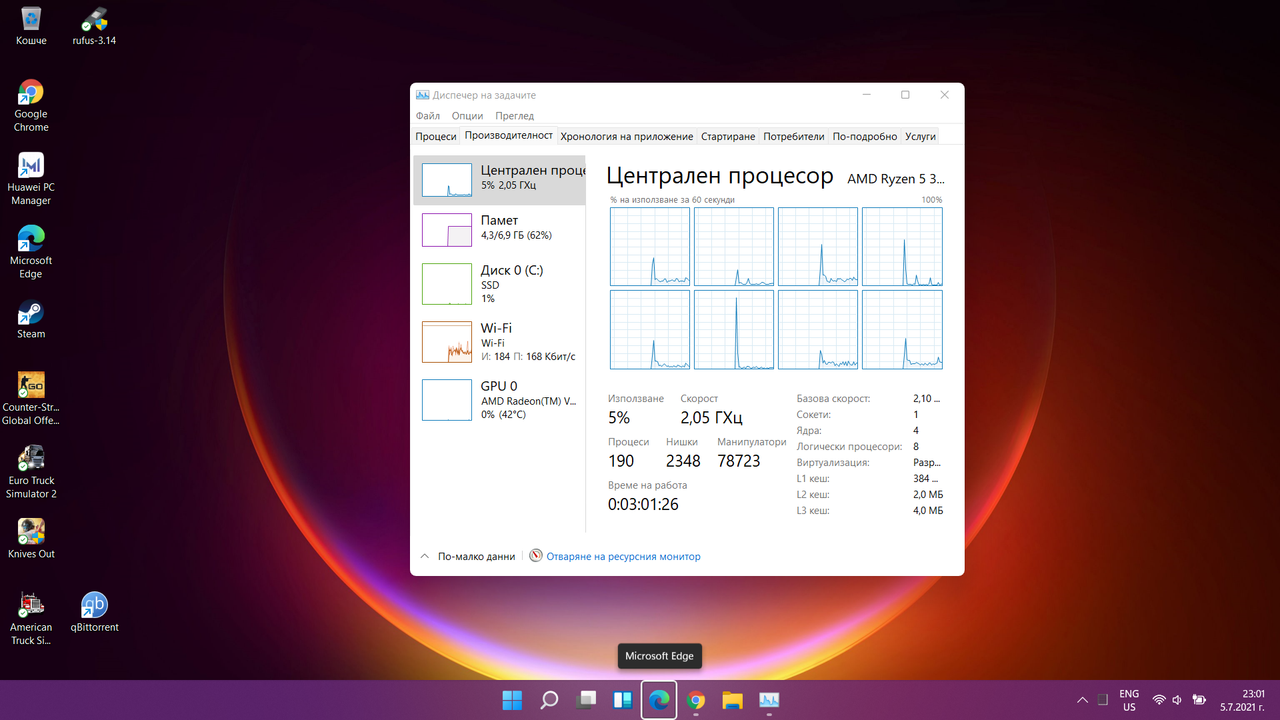Select the Microsoft Edge desktop shortcut

31,252
